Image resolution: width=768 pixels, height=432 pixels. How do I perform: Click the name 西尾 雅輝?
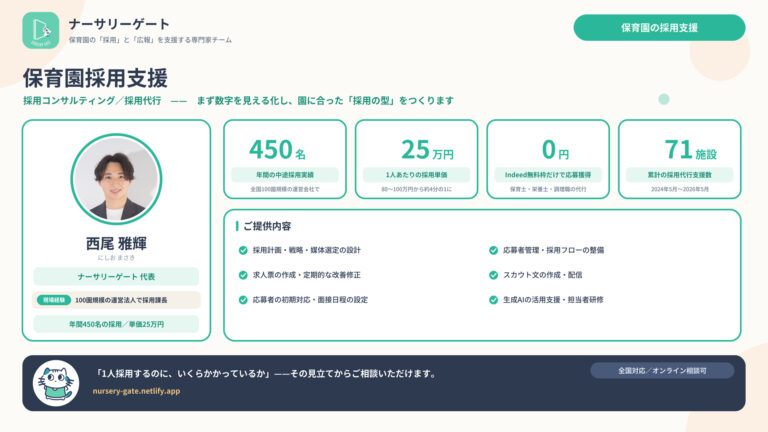pyautogui.click(x=116, y=243)
